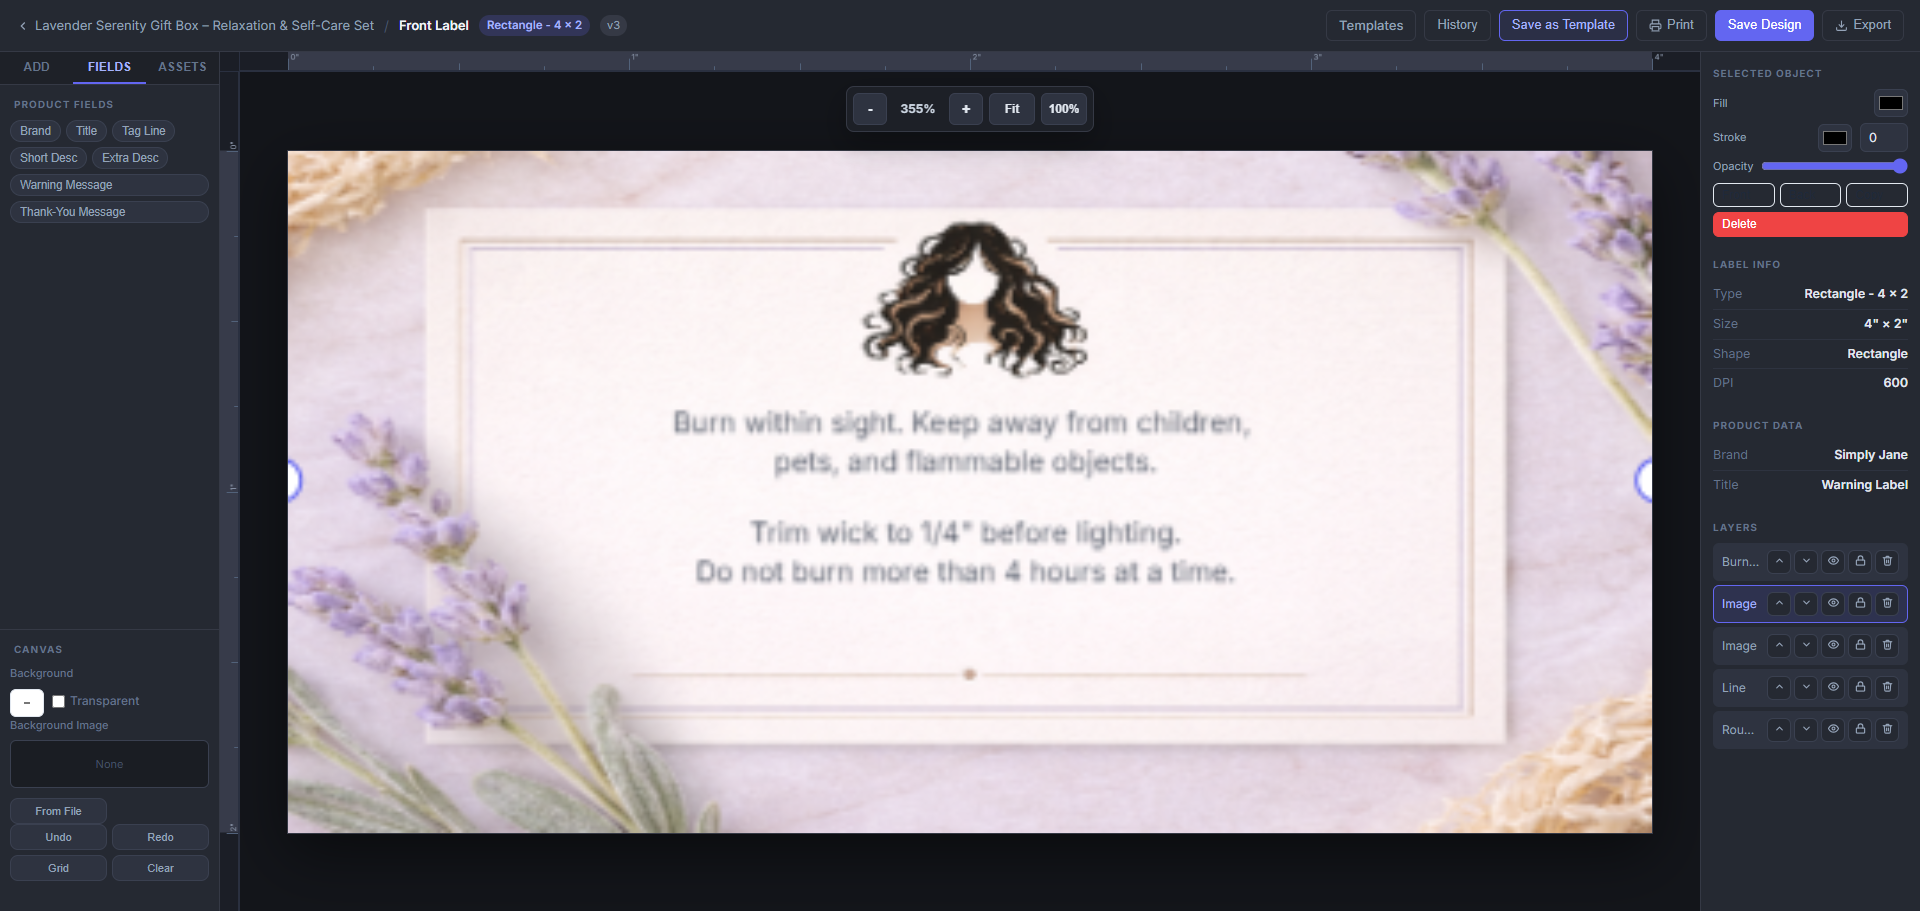
Task: Open the v3 version selector
Action: click(x=613, y=26)
